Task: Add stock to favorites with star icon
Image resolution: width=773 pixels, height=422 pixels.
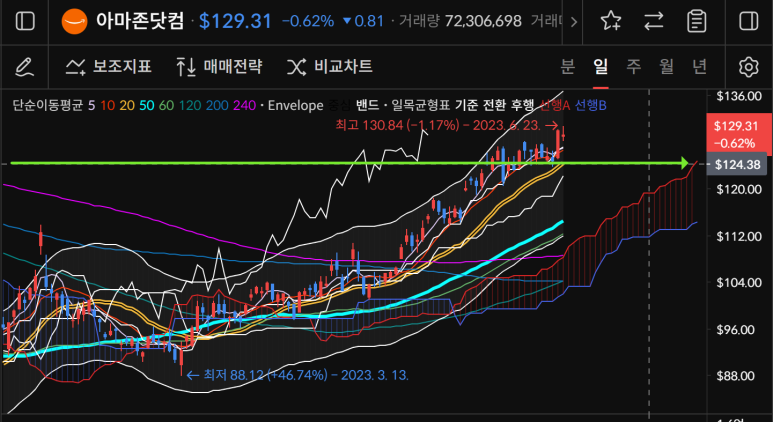Action: click(x=610, y=21)
